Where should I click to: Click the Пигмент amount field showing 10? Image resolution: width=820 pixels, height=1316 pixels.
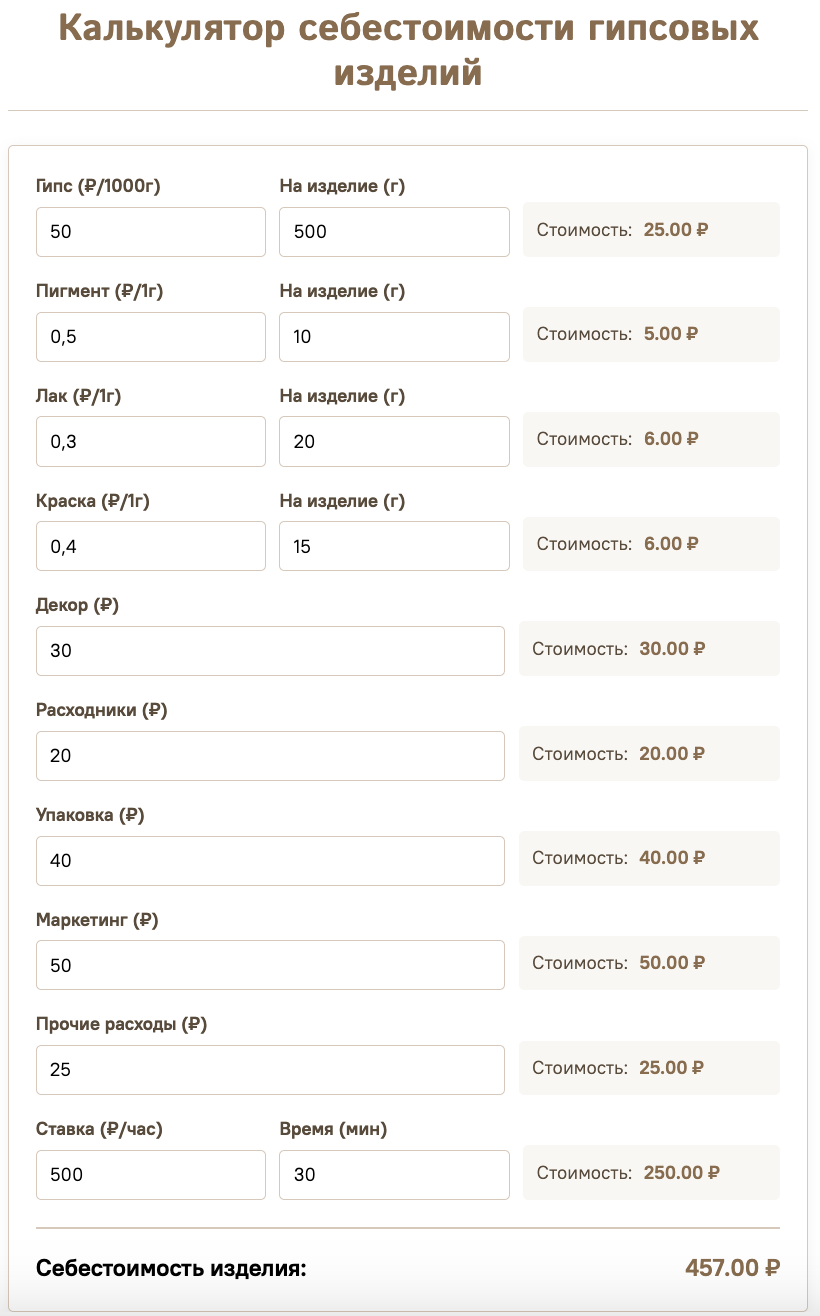(x=394, y=337)
